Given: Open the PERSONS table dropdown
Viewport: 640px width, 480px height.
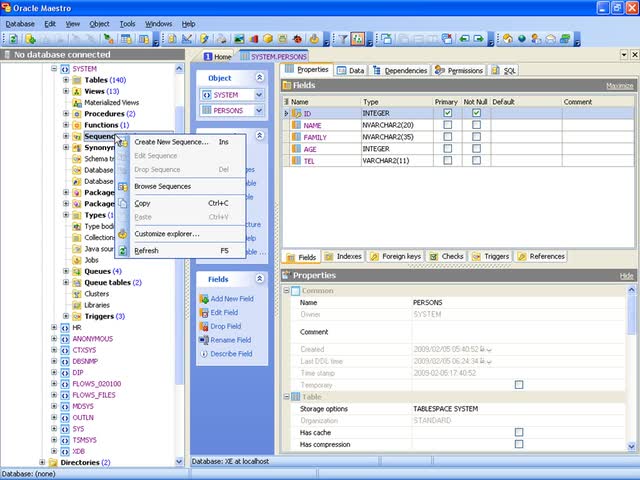Looking at the screenshot, I should click(x=259, y=110).
